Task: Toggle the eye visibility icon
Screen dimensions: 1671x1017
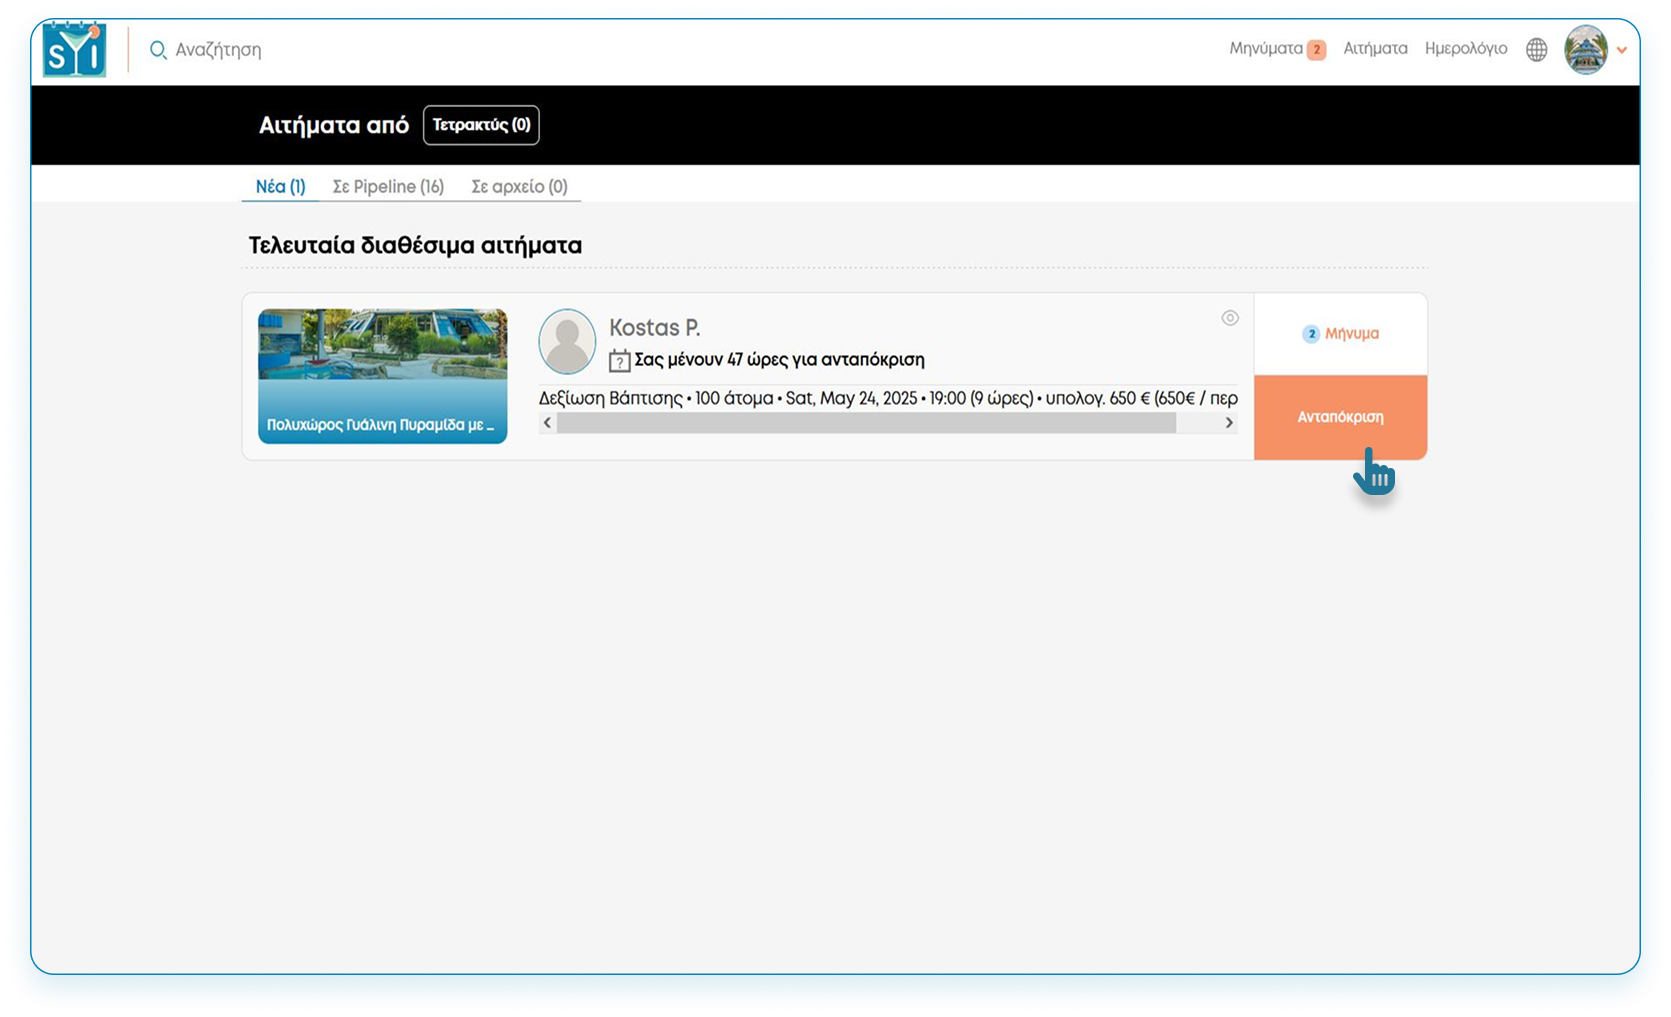Action: coord(1229,318)
